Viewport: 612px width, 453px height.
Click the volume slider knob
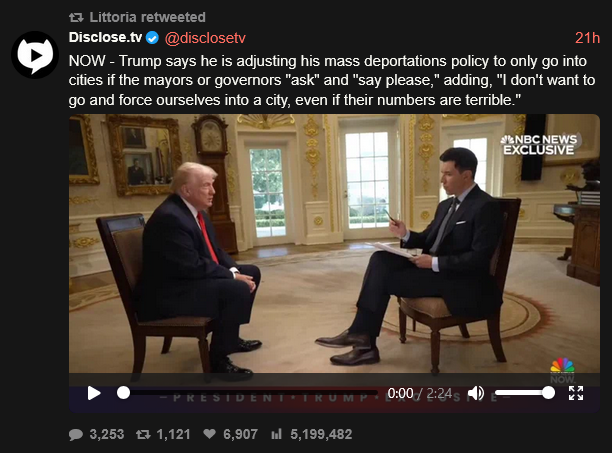coord(548,393)
